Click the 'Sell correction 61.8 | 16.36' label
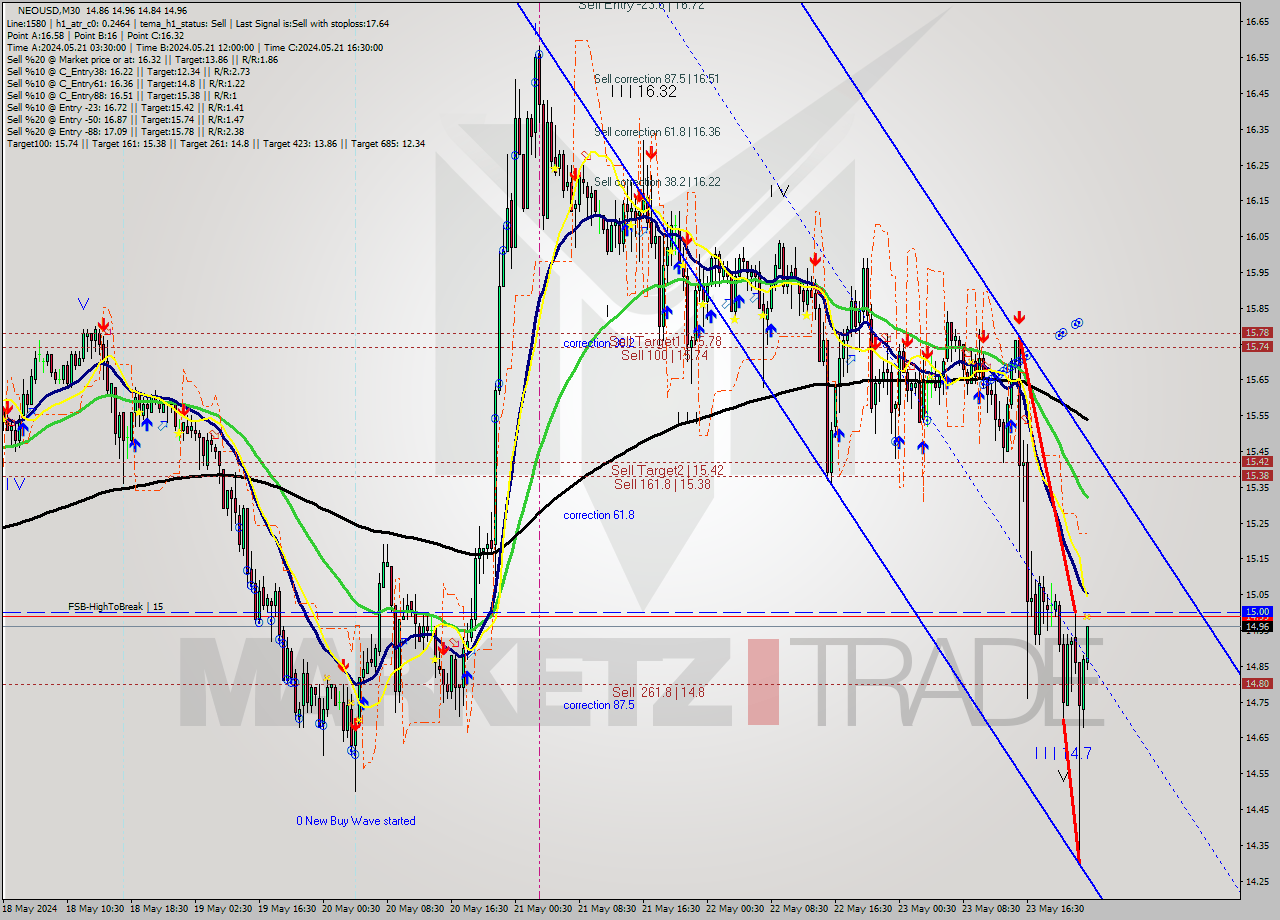1280x920 pixels. [657, 131]
